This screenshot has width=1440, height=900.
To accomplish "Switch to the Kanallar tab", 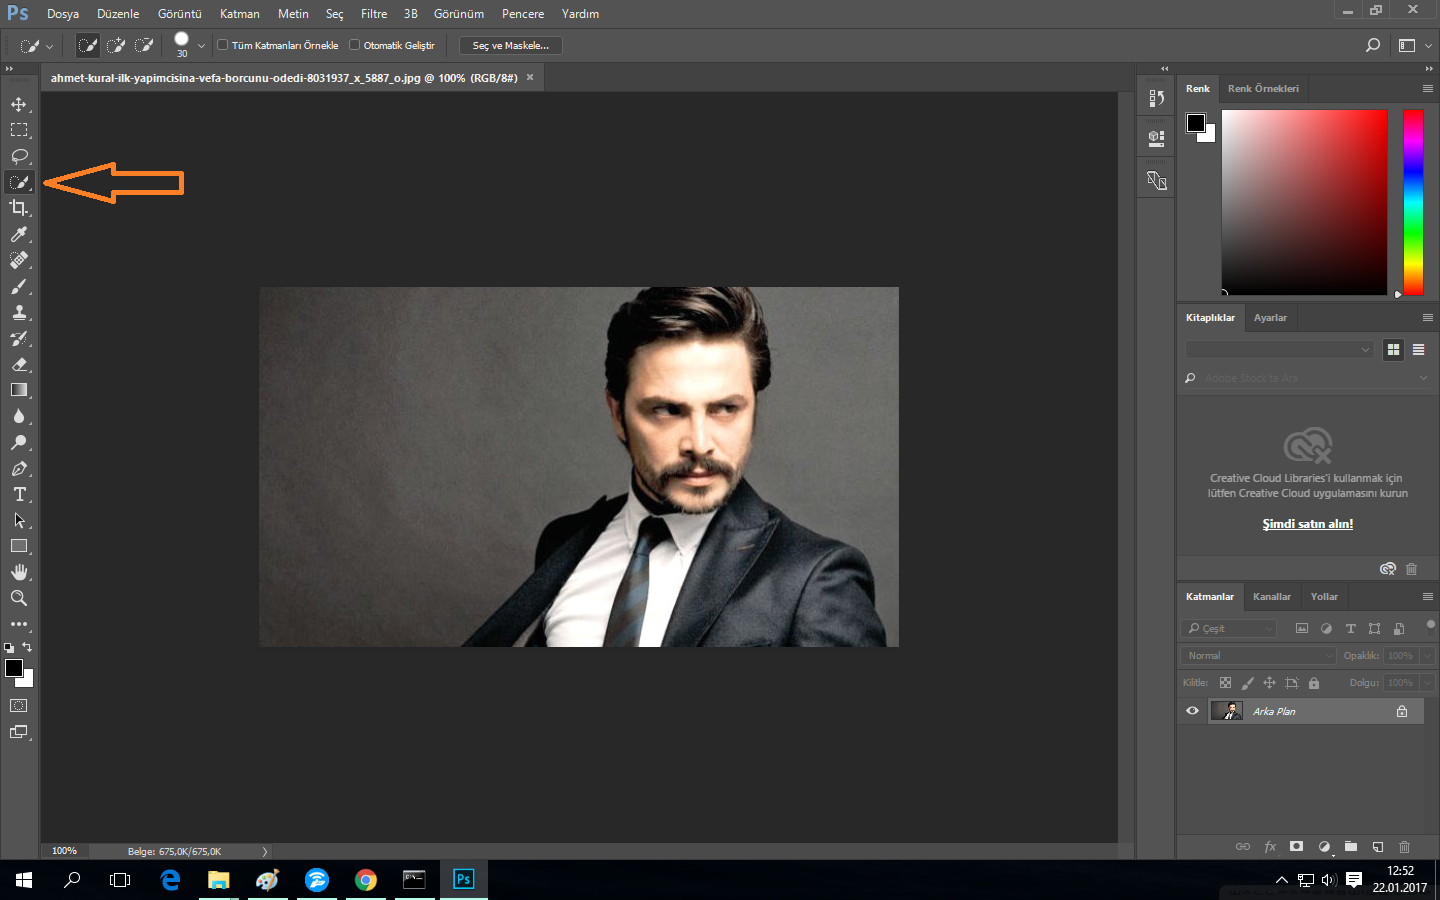I will pos(1271,597).
